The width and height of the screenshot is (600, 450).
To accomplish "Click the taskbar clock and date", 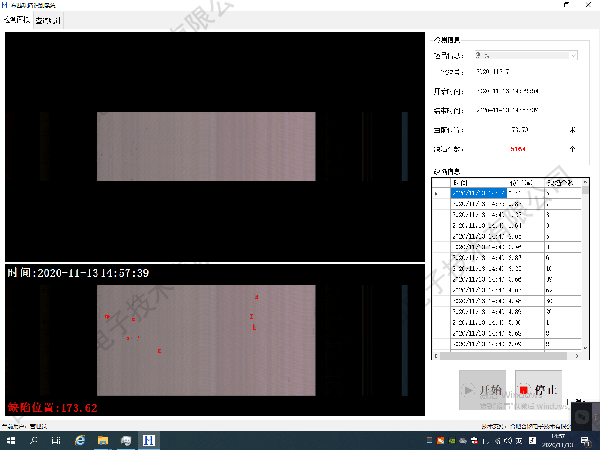I will (560, 440).
